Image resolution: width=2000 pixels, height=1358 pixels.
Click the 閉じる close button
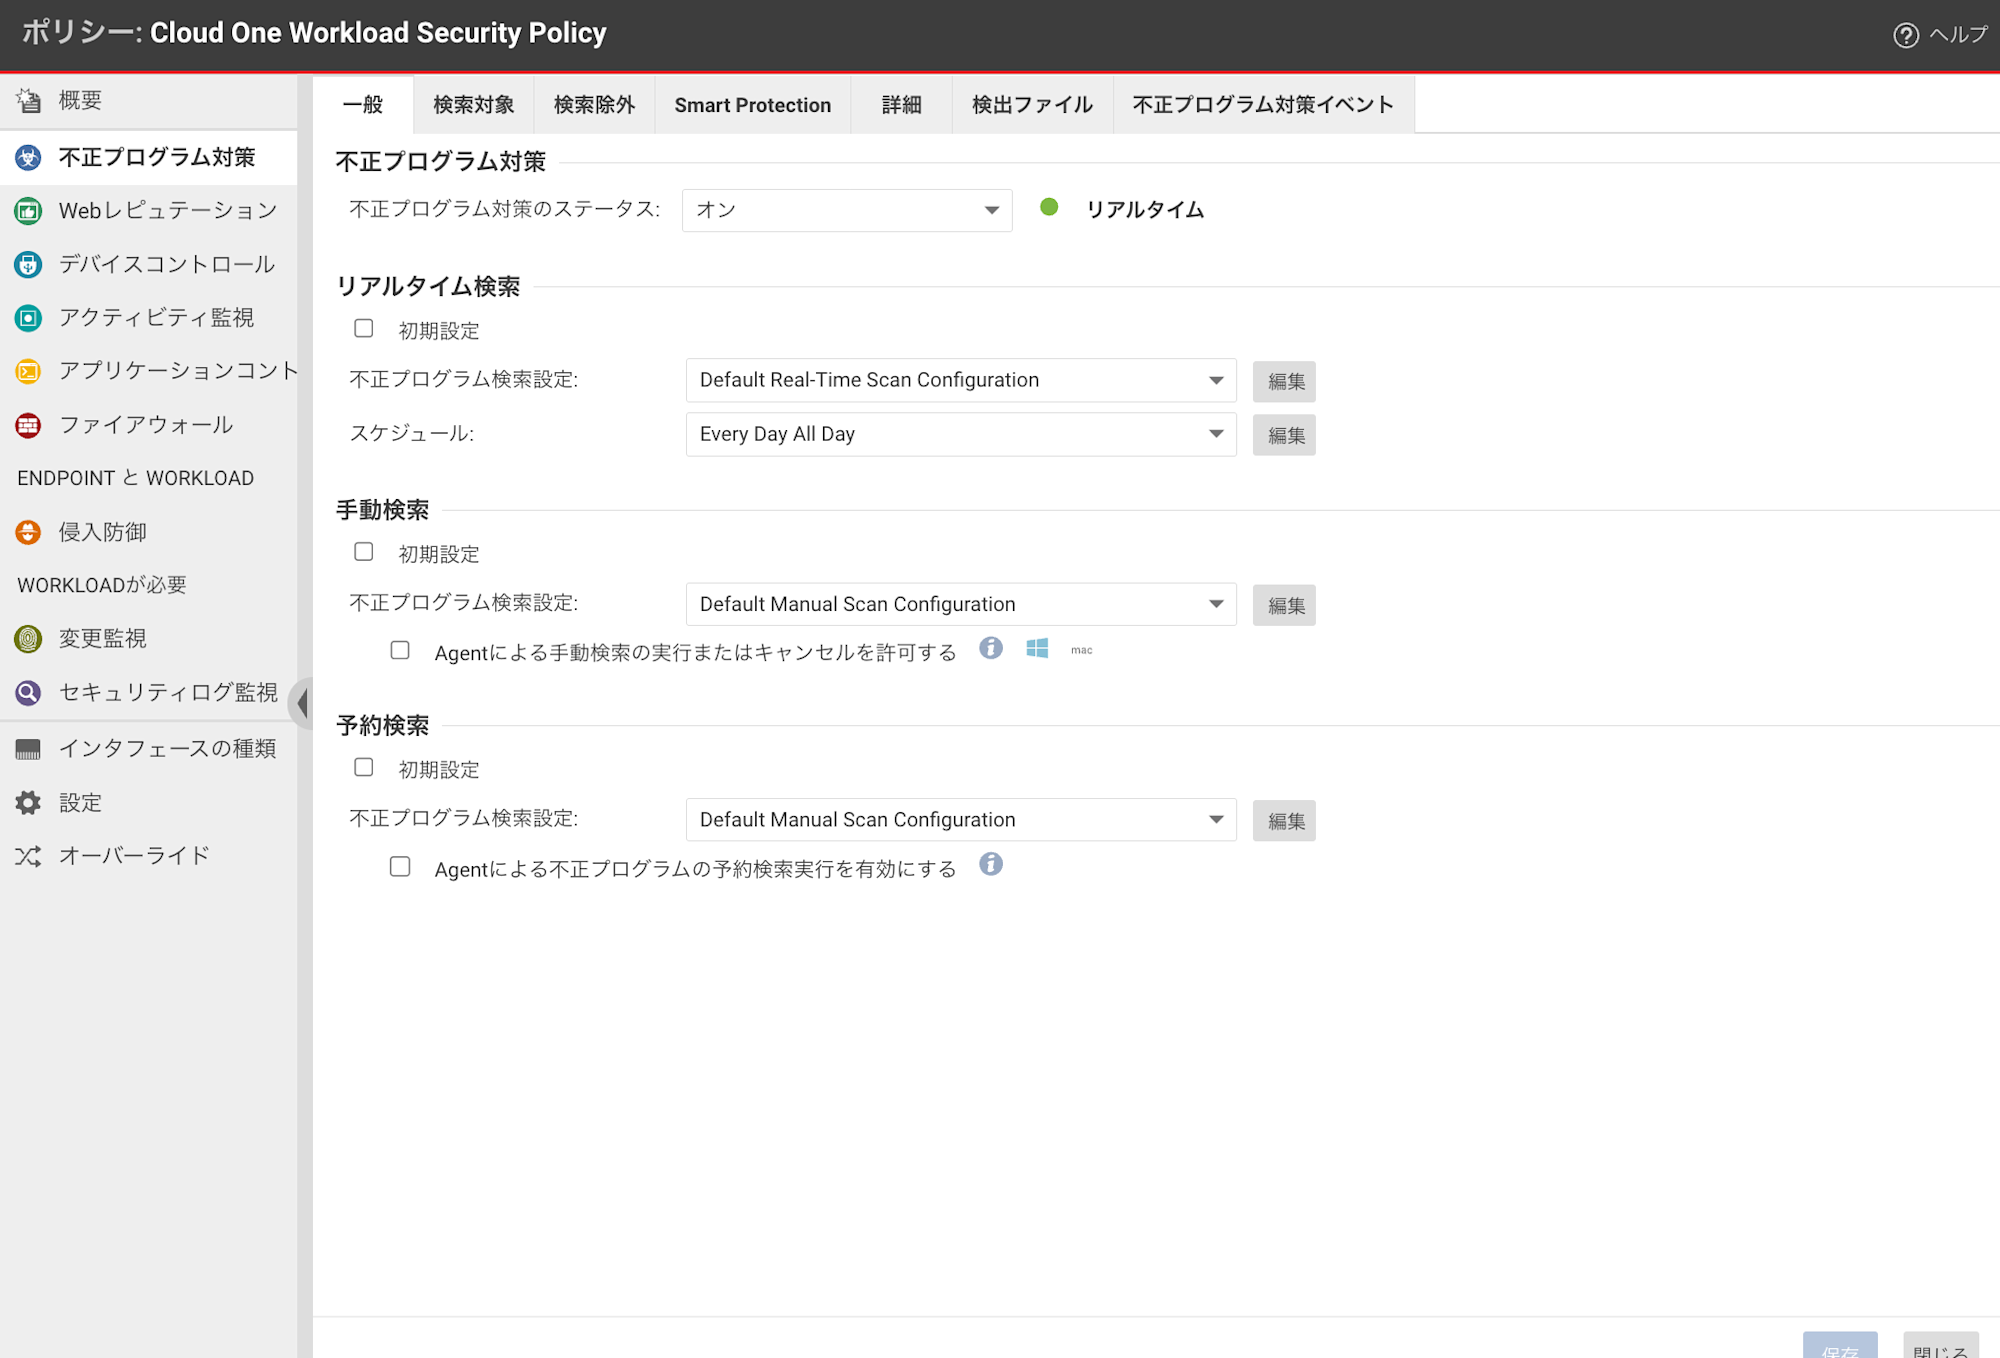coord(1940,1345)
